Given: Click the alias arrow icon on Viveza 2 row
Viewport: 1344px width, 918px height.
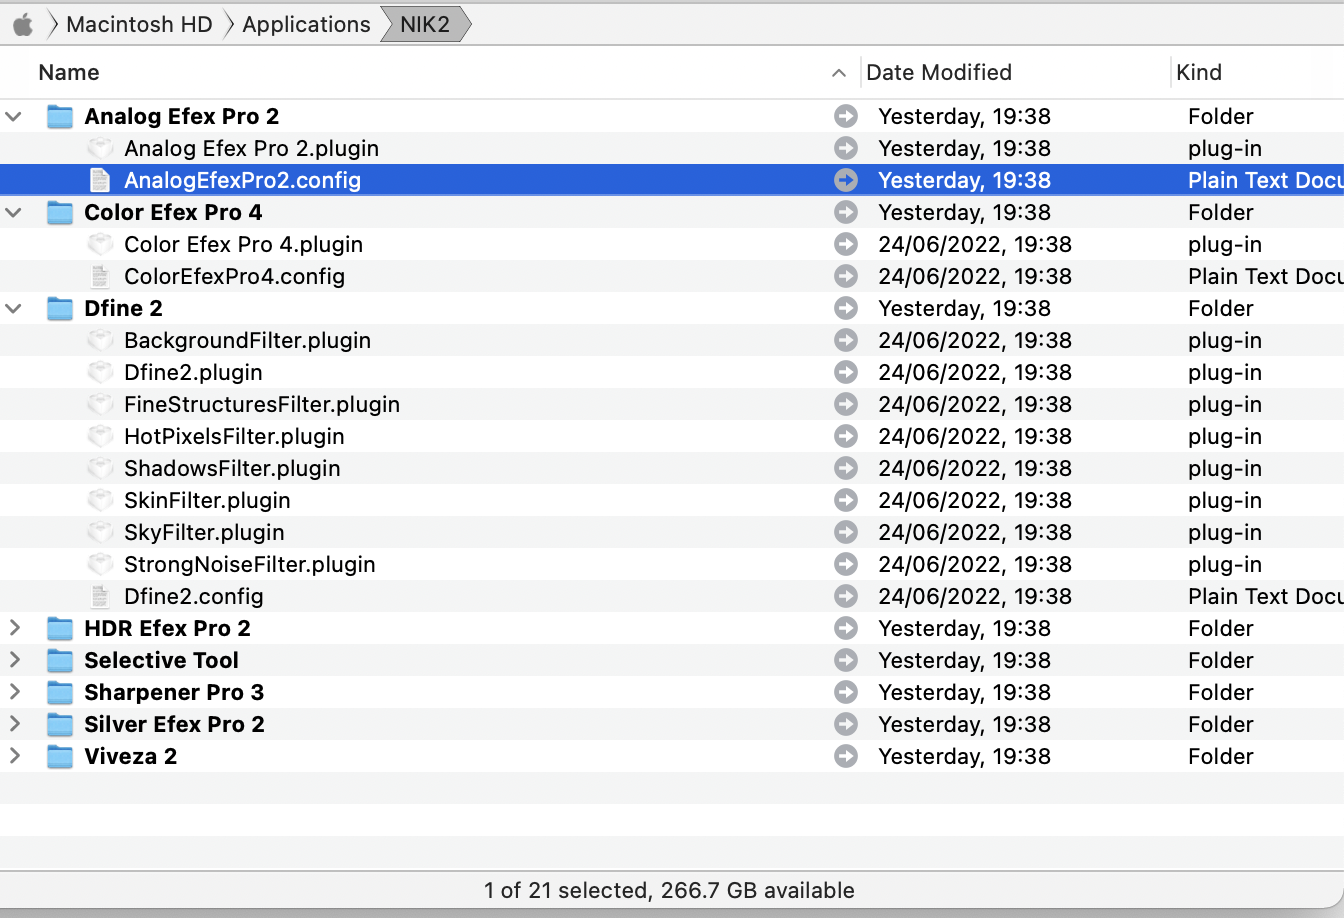Looking at the screenshot, I should point(846,756).
